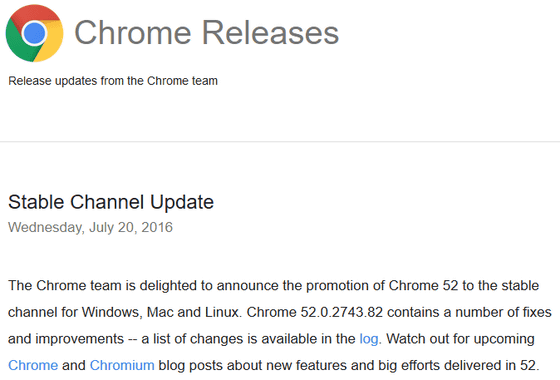Click the word Update in the post heading
Image resolution: width=560 pixels, height=380 pixels.
pyautogui.click(x=182, y=203)
